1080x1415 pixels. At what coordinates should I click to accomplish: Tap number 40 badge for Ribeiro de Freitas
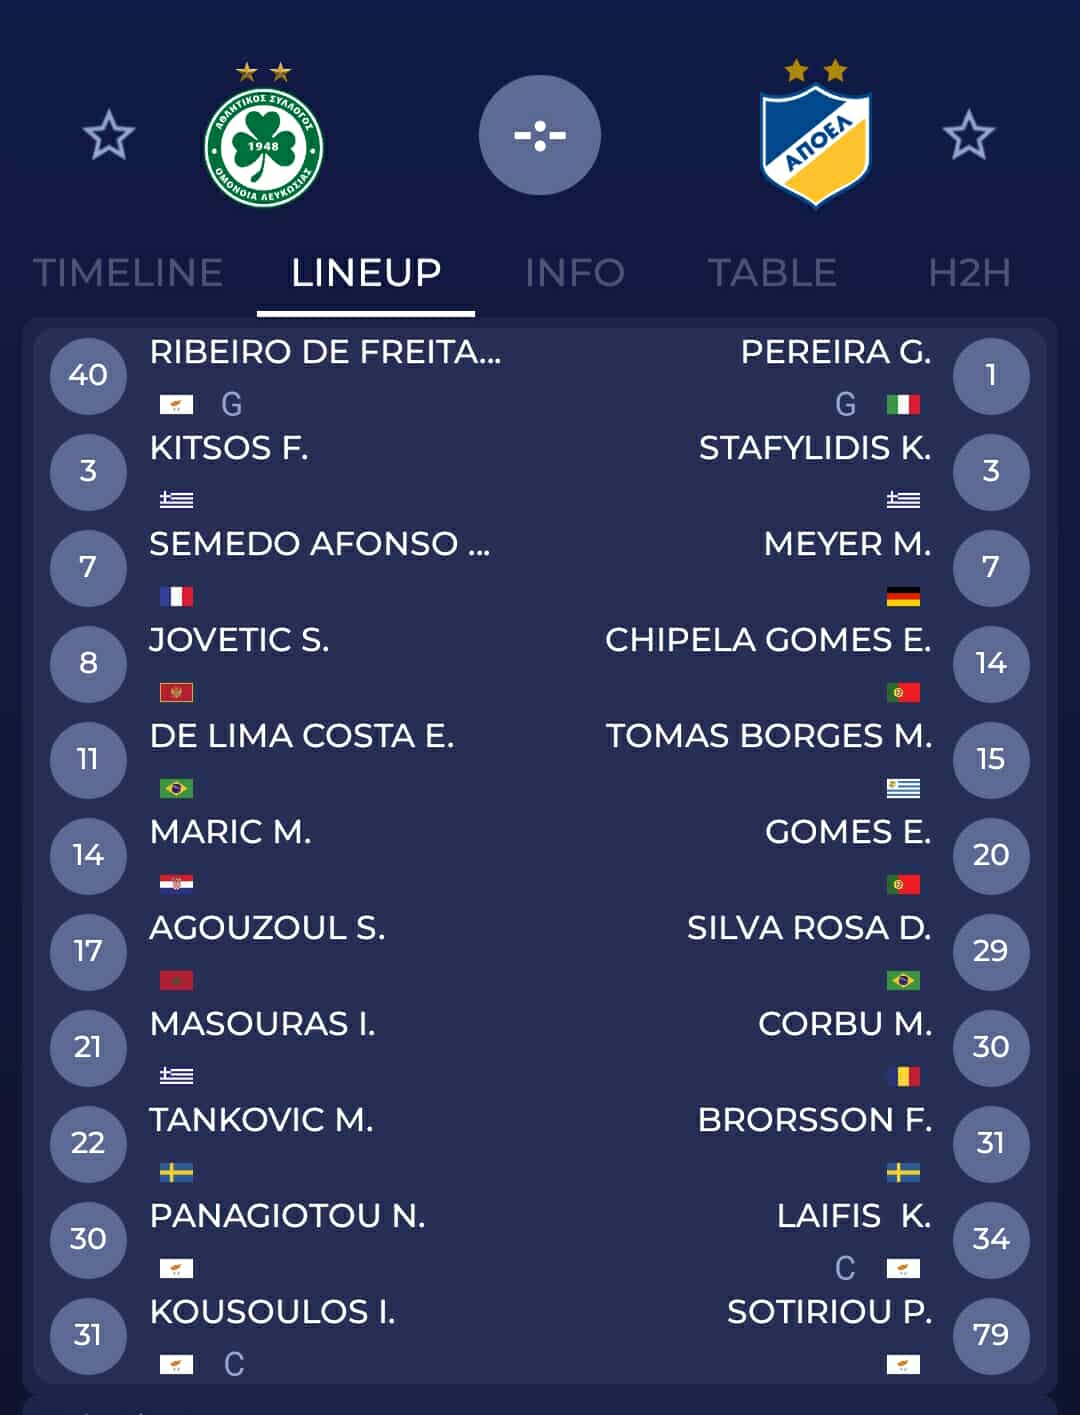coord(88,375)
